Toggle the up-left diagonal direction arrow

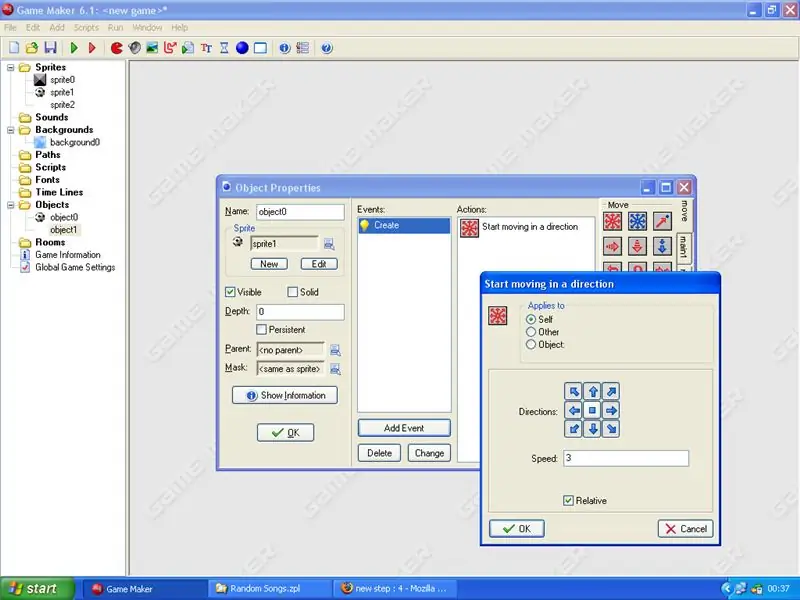[574, 391]
